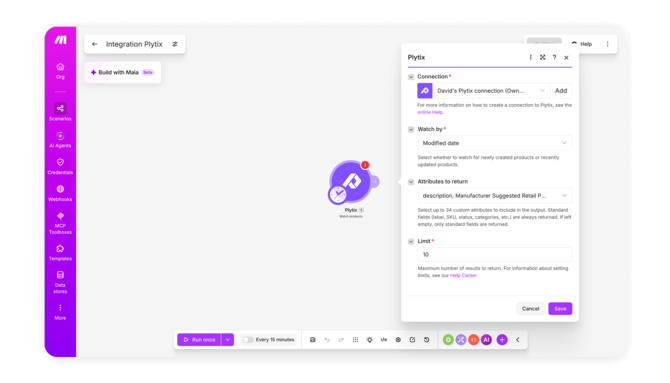Open the Help Center link
This screenshot has width=670, height=383.
464,276
